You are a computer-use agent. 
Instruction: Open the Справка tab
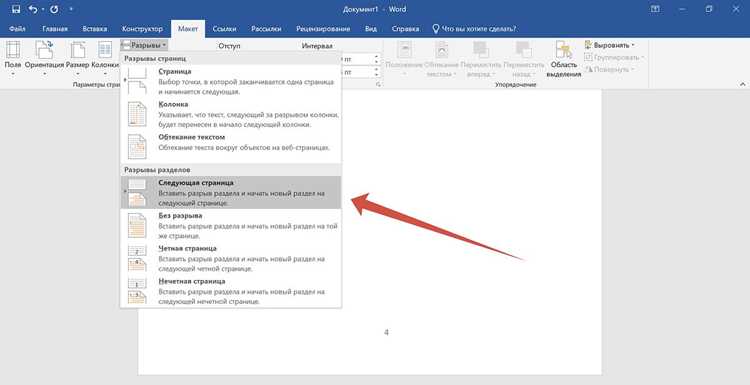click(x=405, y=29)
